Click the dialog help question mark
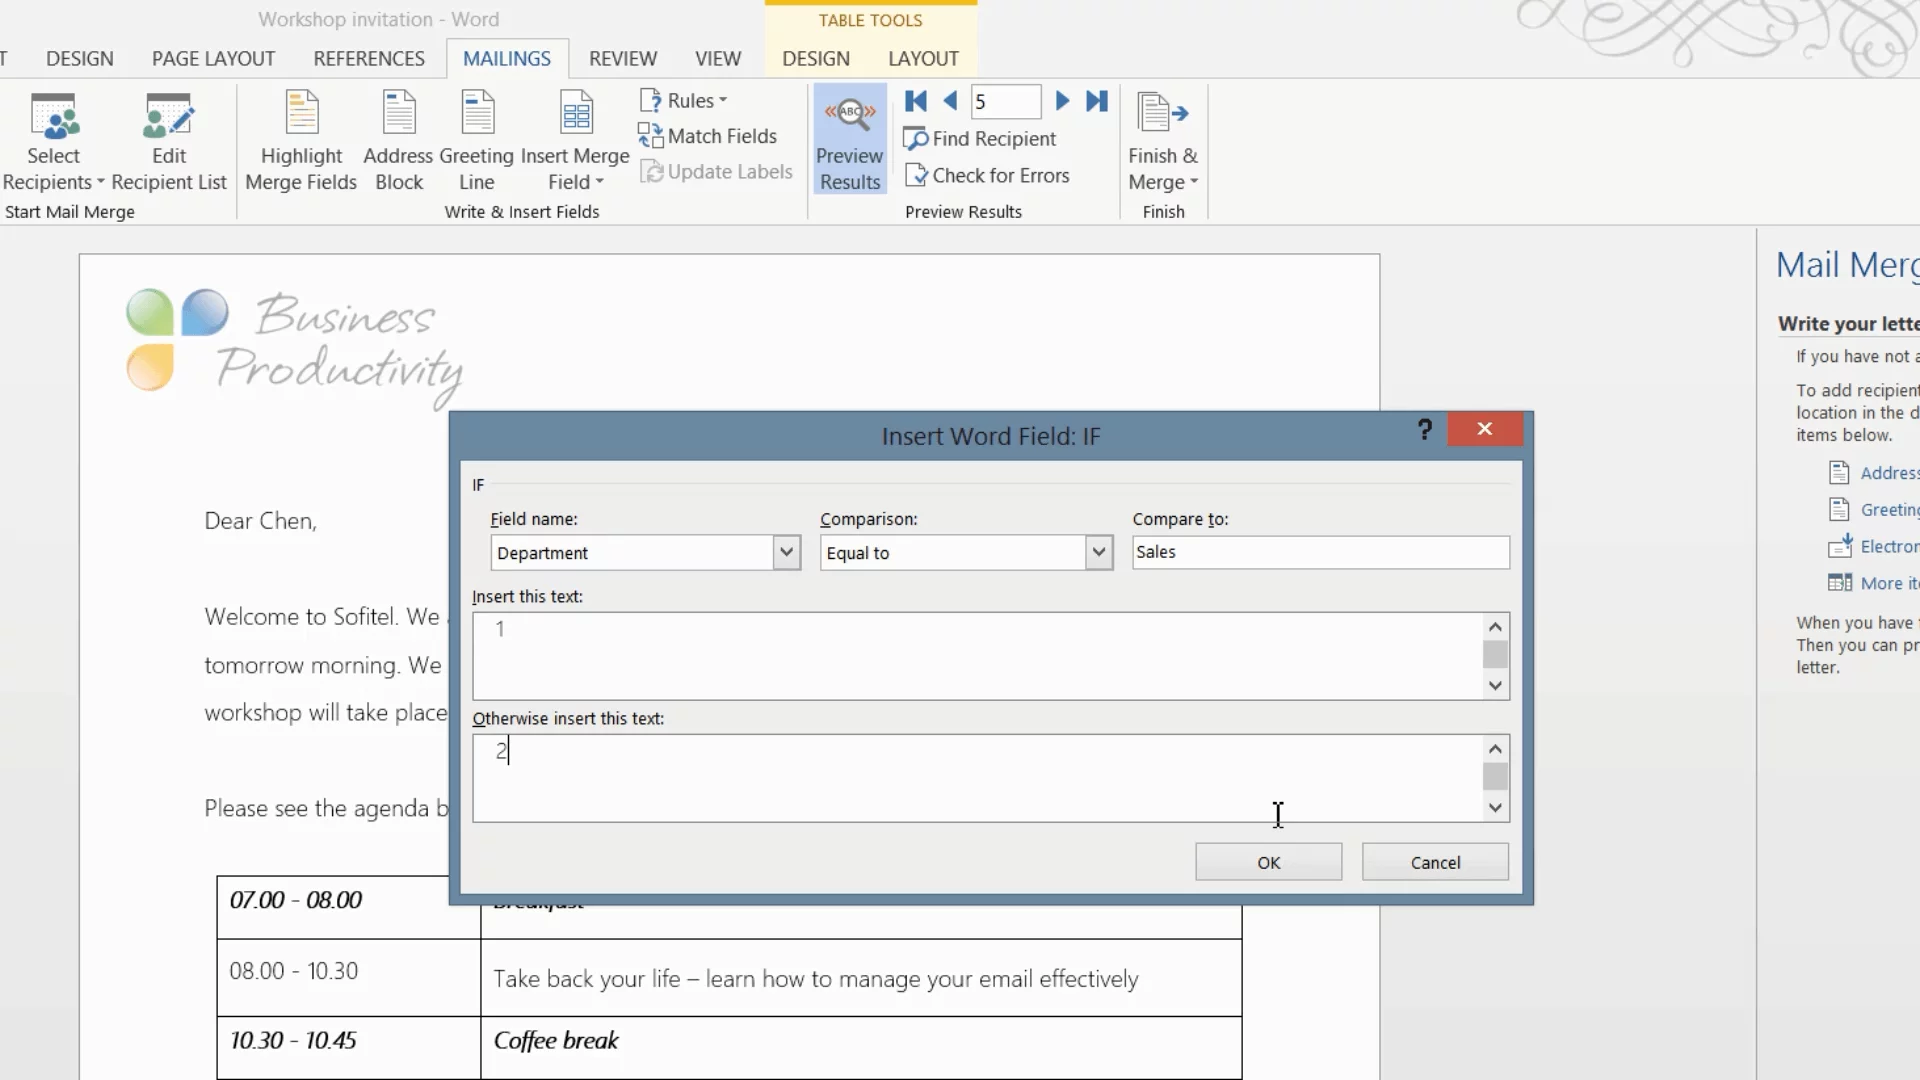The image size is (1920, 1080). coord(1424,430)
